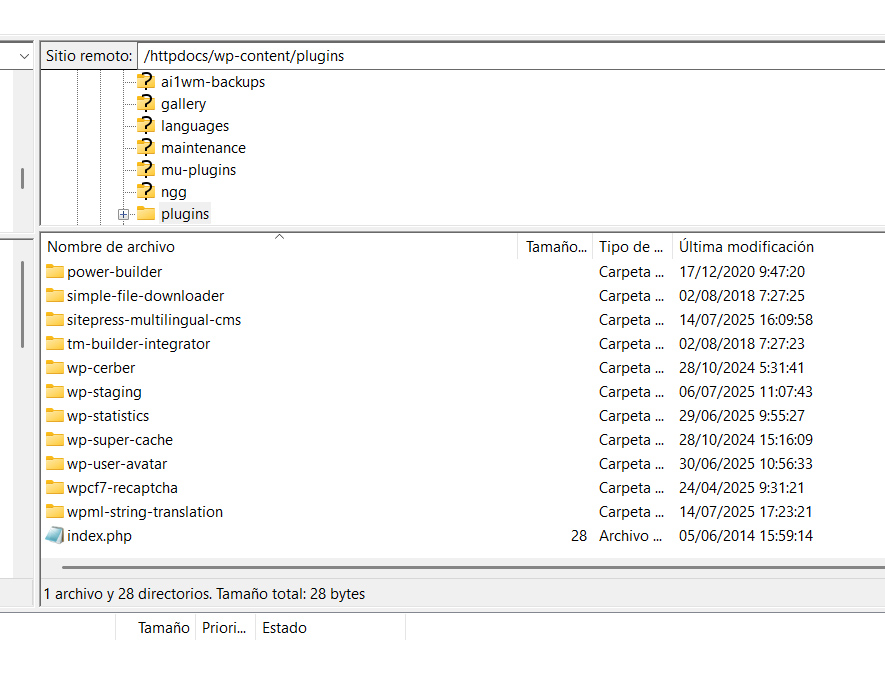Select the sitepress-multilingual-cms file name
Screen dimensions: 885x686
[x=154, y=320]
